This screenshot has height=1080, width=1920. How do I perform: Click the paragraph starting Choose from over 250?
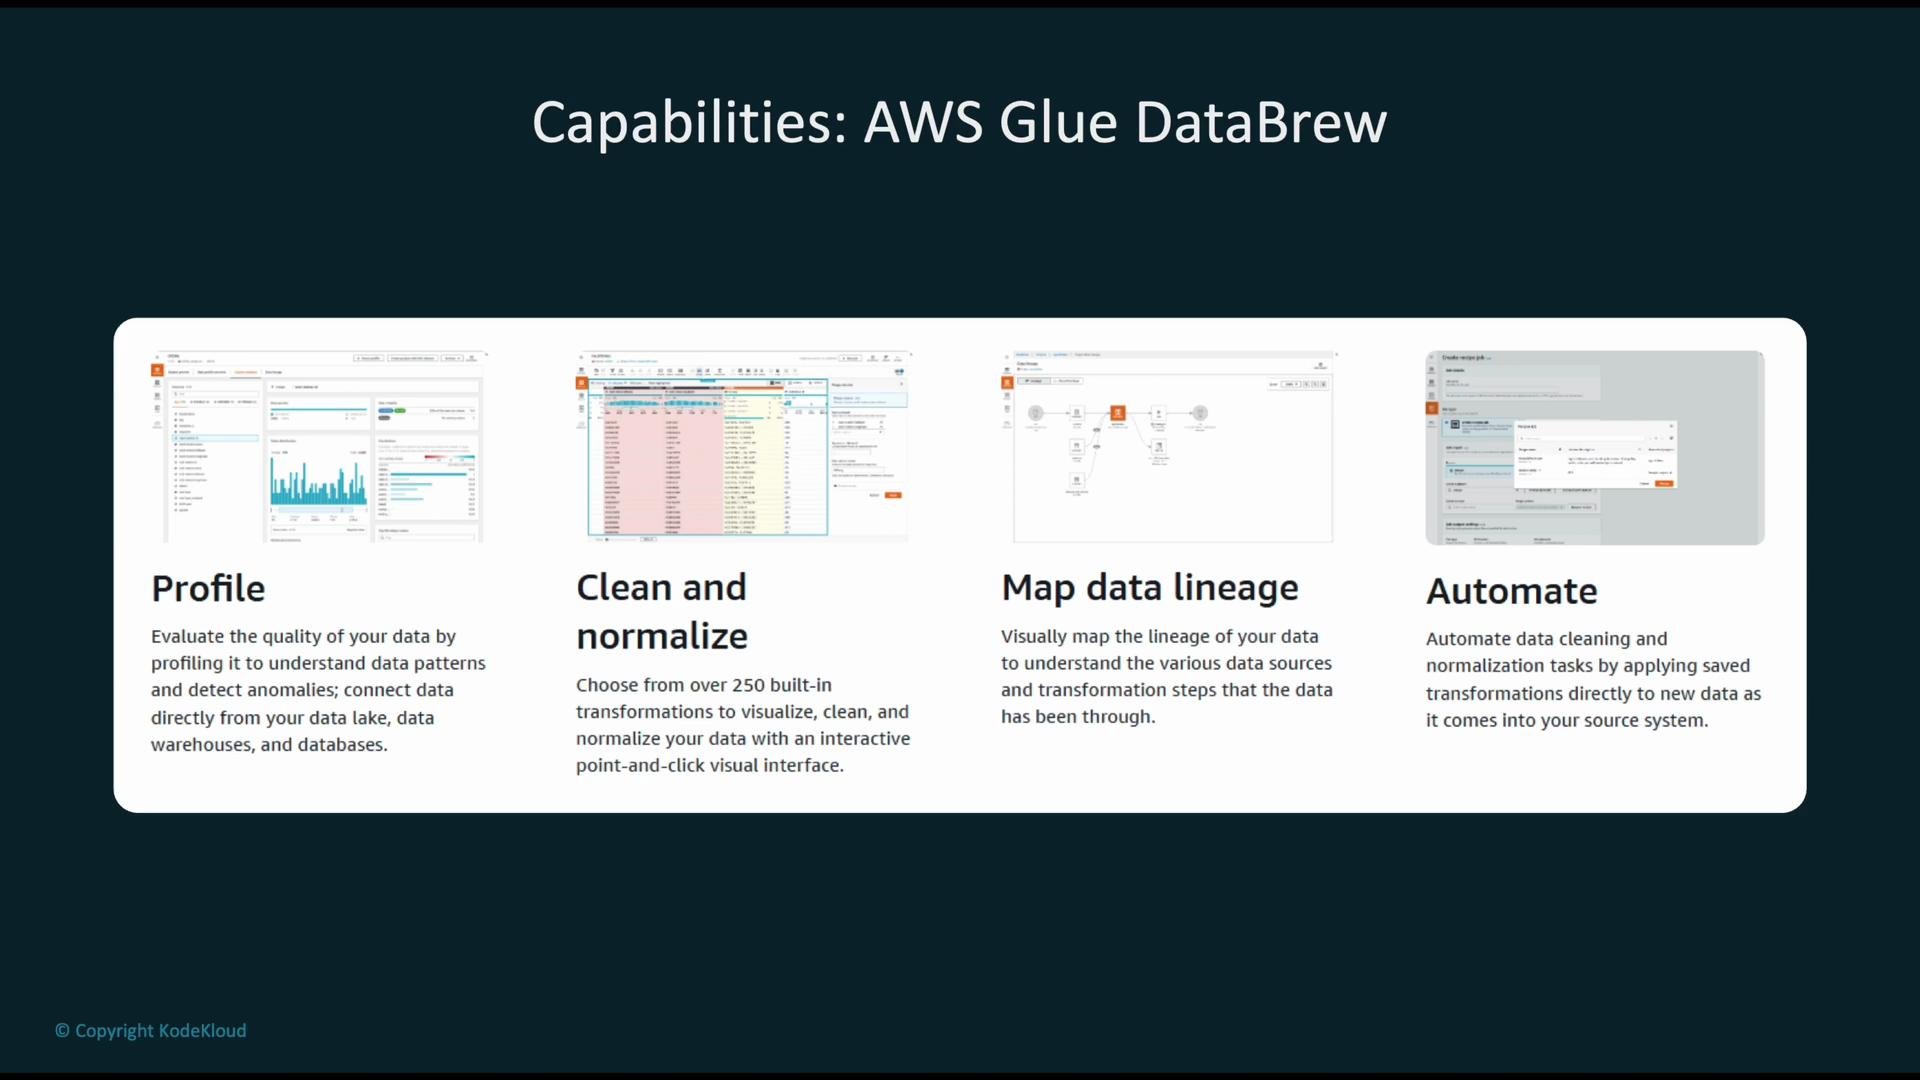(x=743, y=725)
